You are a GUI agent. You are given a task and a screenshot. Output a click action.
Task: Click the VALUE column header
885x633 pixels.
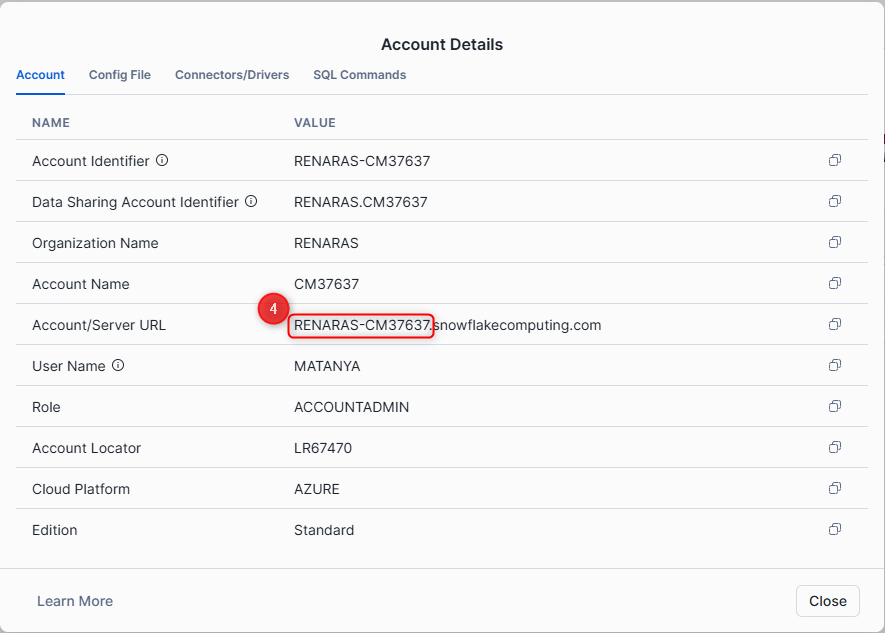pos(315,123)
